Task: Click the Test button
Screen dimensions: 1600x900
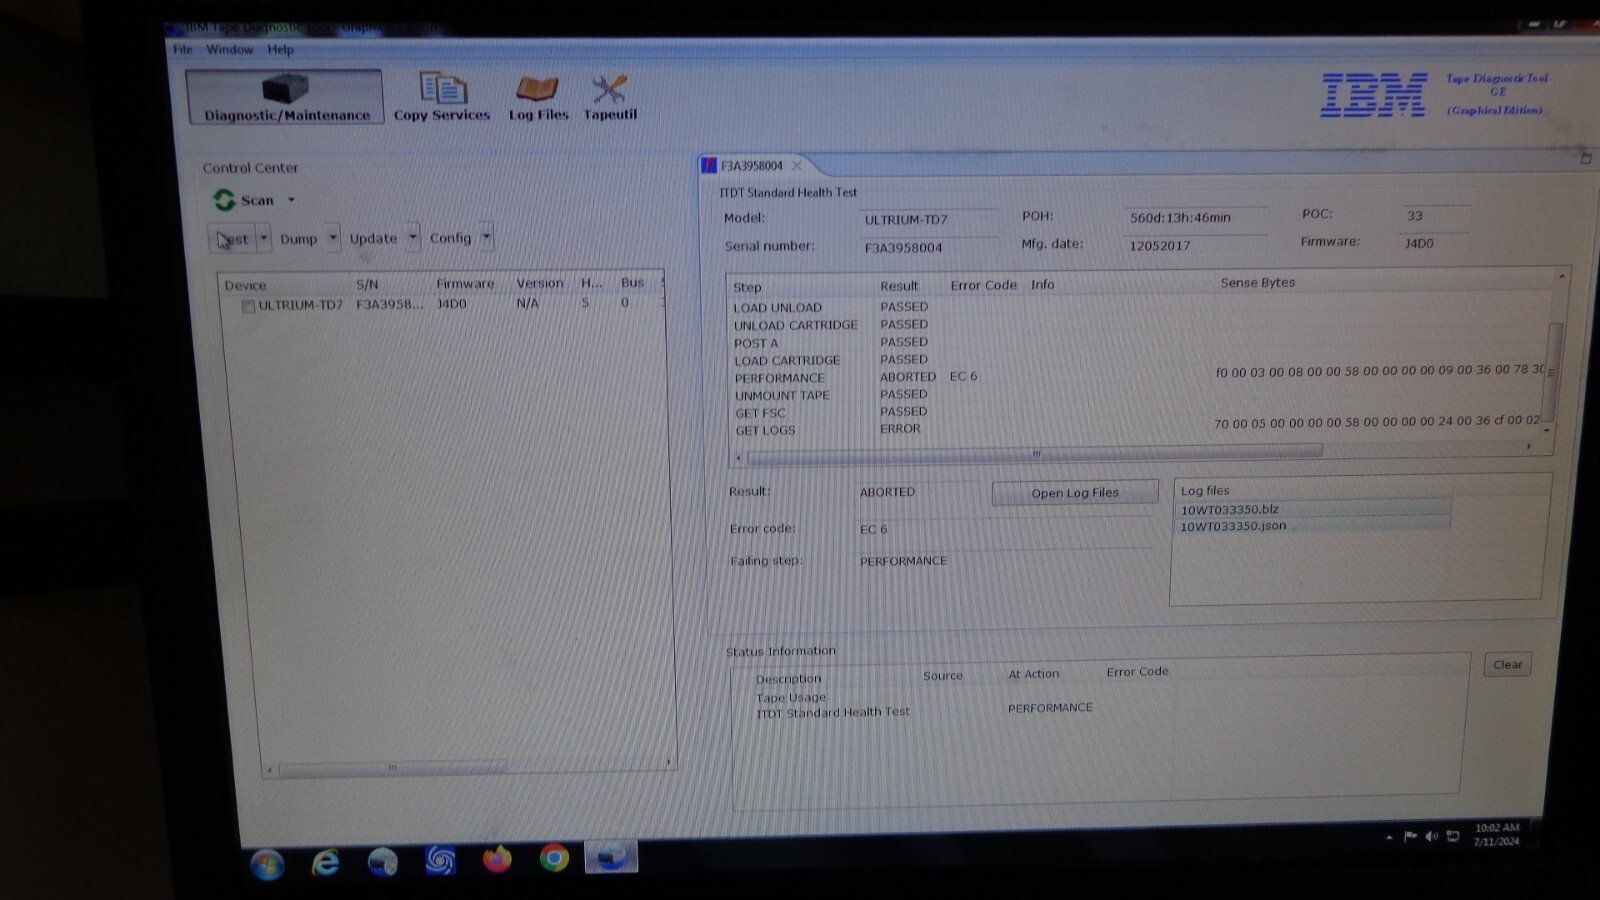Action: pyautogui.click(x=233, y=239)
